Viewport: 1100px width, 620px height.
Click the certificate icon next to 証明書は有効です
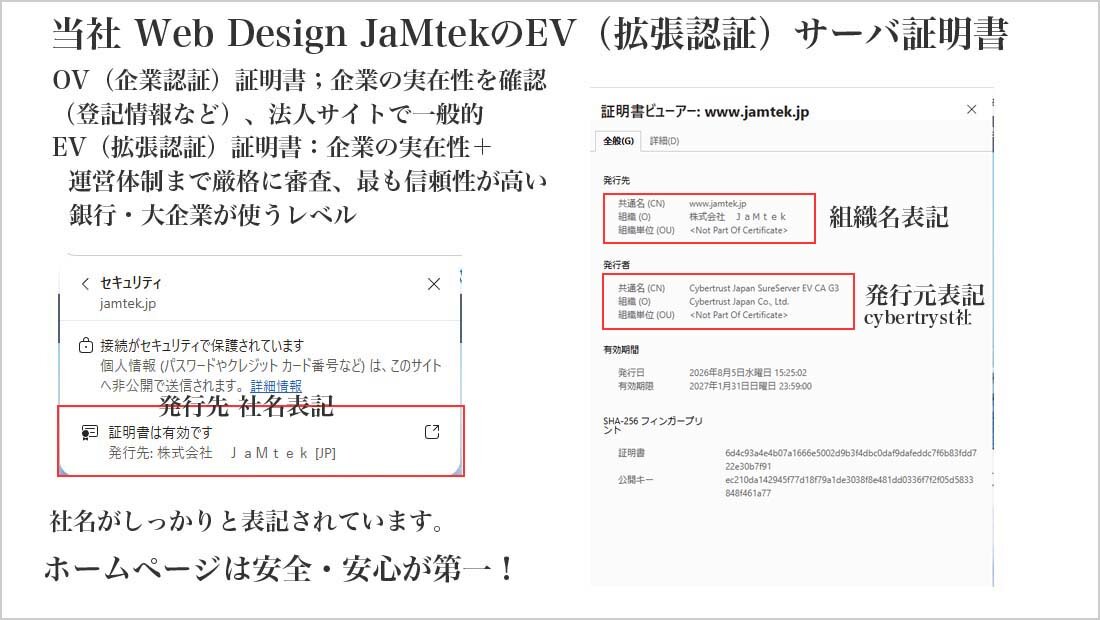pyautogui.click(x=89, y=432)
